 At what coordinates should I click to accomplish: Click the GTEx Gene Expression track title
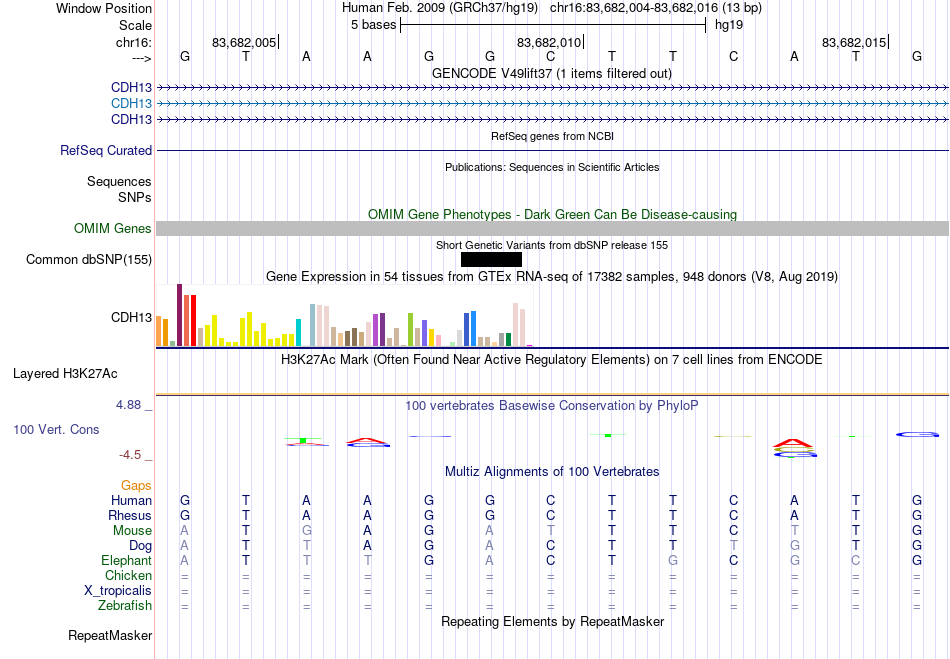click(x=552, y=277)
